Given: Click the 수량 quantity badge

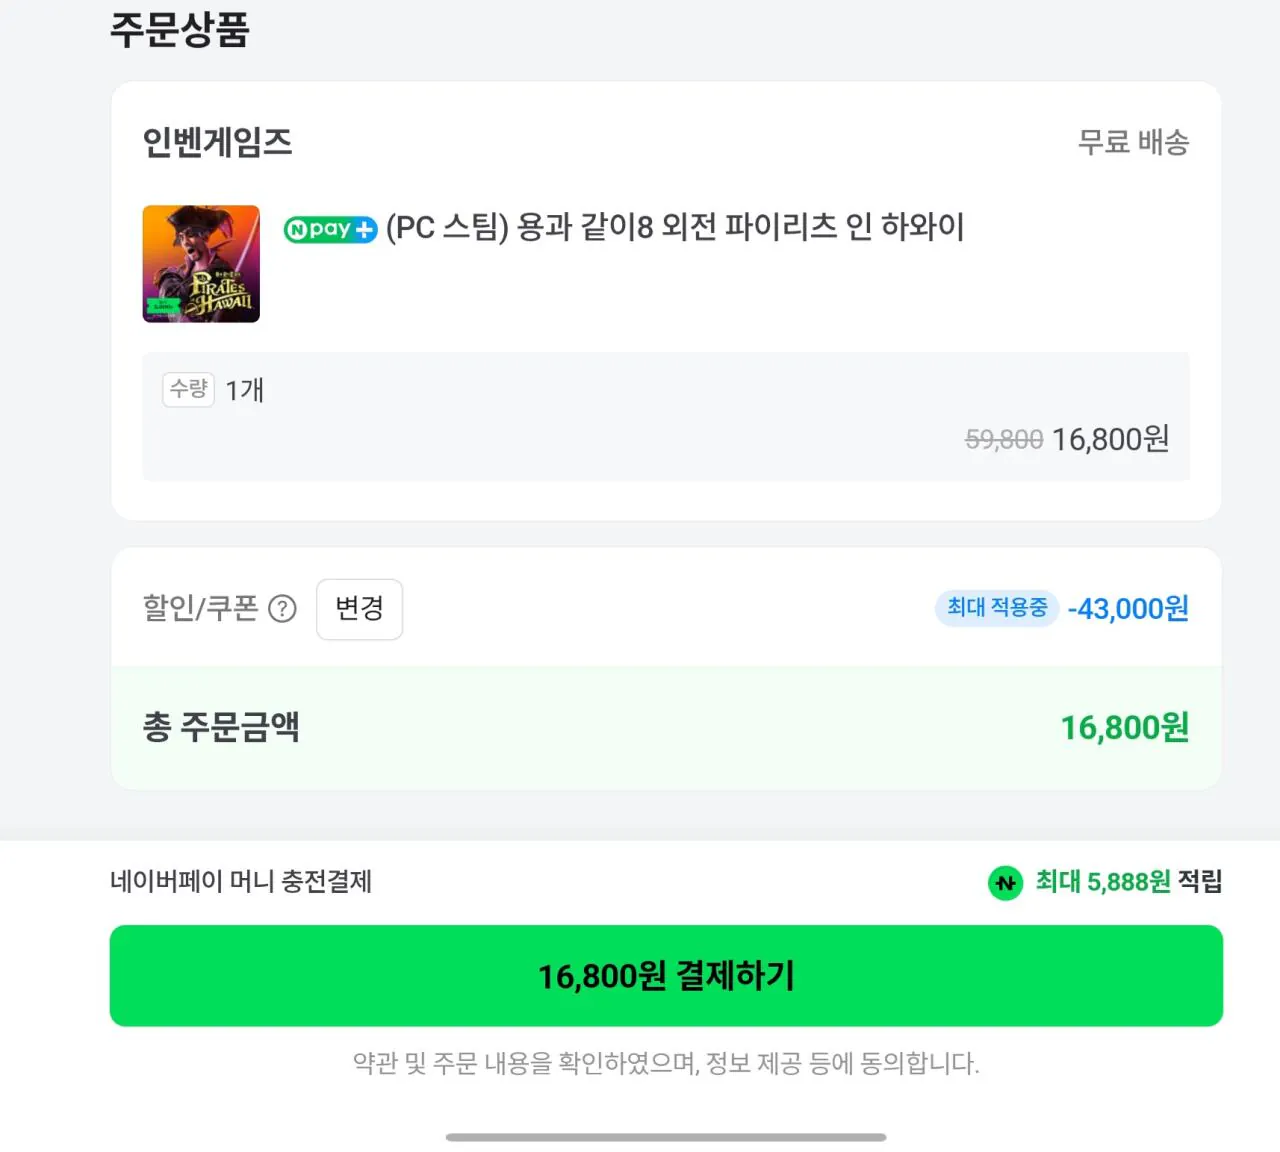Looking at the screenshot, I should [188, 390].
